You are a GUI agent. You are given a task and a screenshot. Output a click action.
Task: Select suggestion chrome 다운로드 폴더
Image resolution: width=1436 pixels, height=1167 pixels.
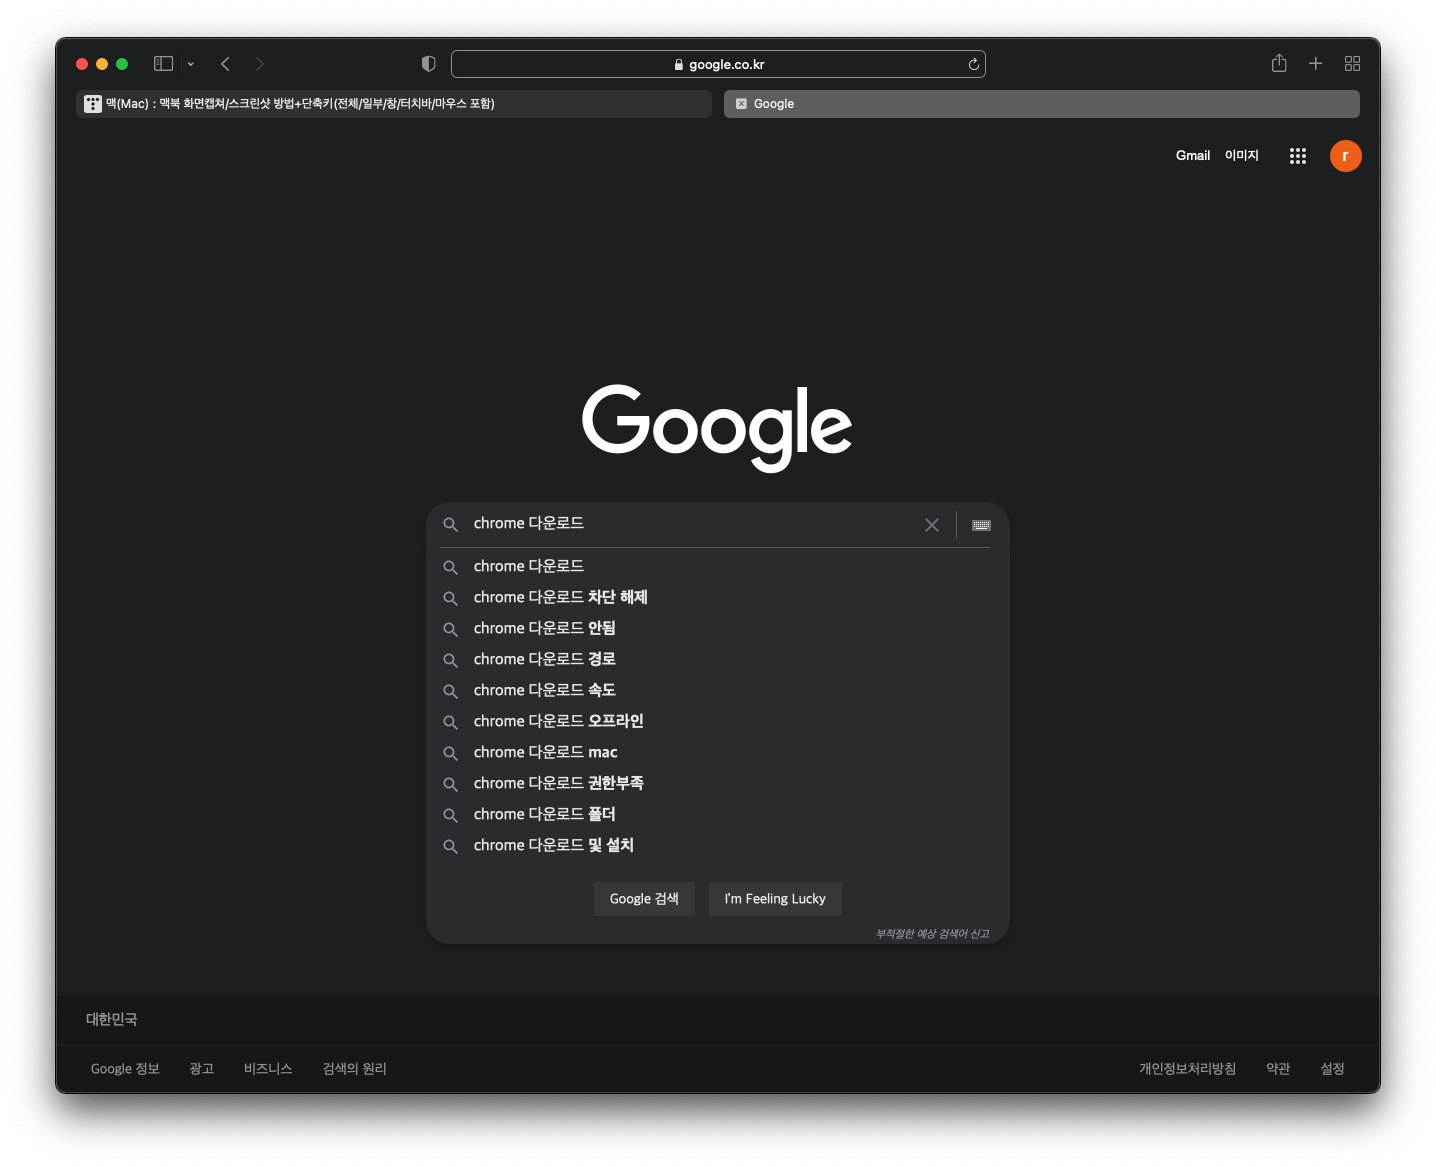(x=718, y=814)
